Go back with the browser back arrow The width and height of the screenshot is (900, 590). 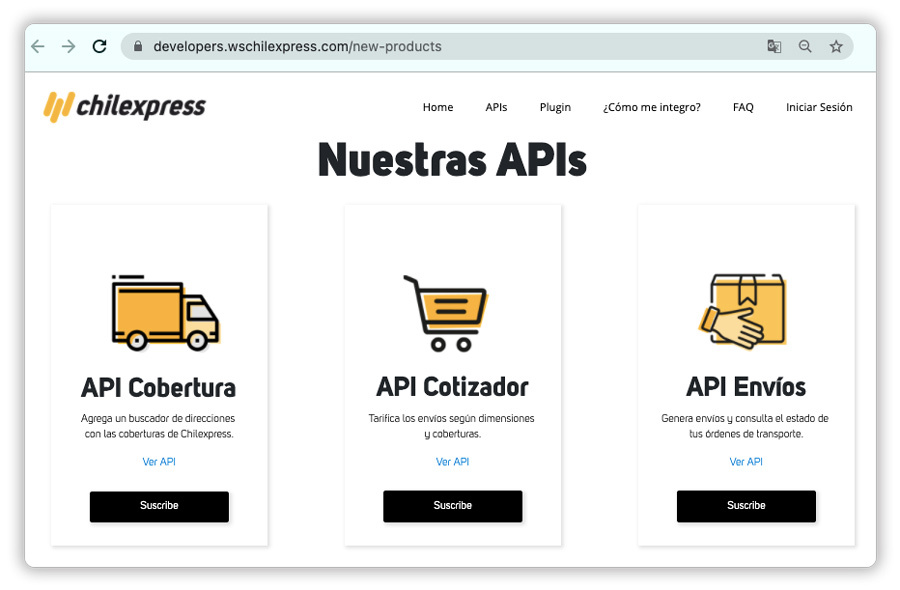38,46
